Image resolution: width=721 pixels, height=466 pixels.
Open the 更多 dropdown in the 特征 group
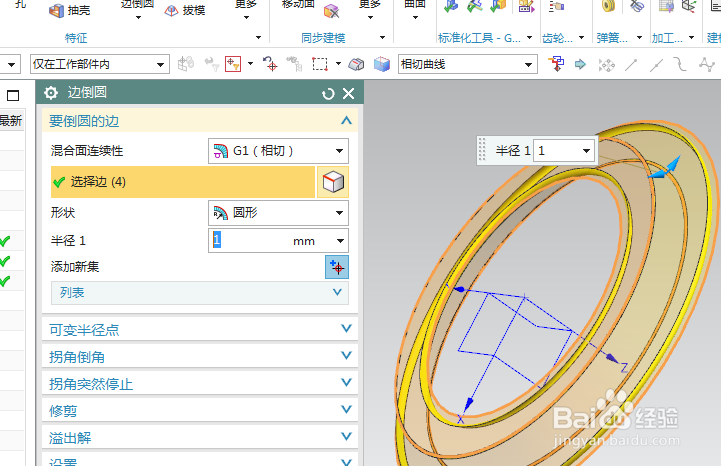point(246,17)
